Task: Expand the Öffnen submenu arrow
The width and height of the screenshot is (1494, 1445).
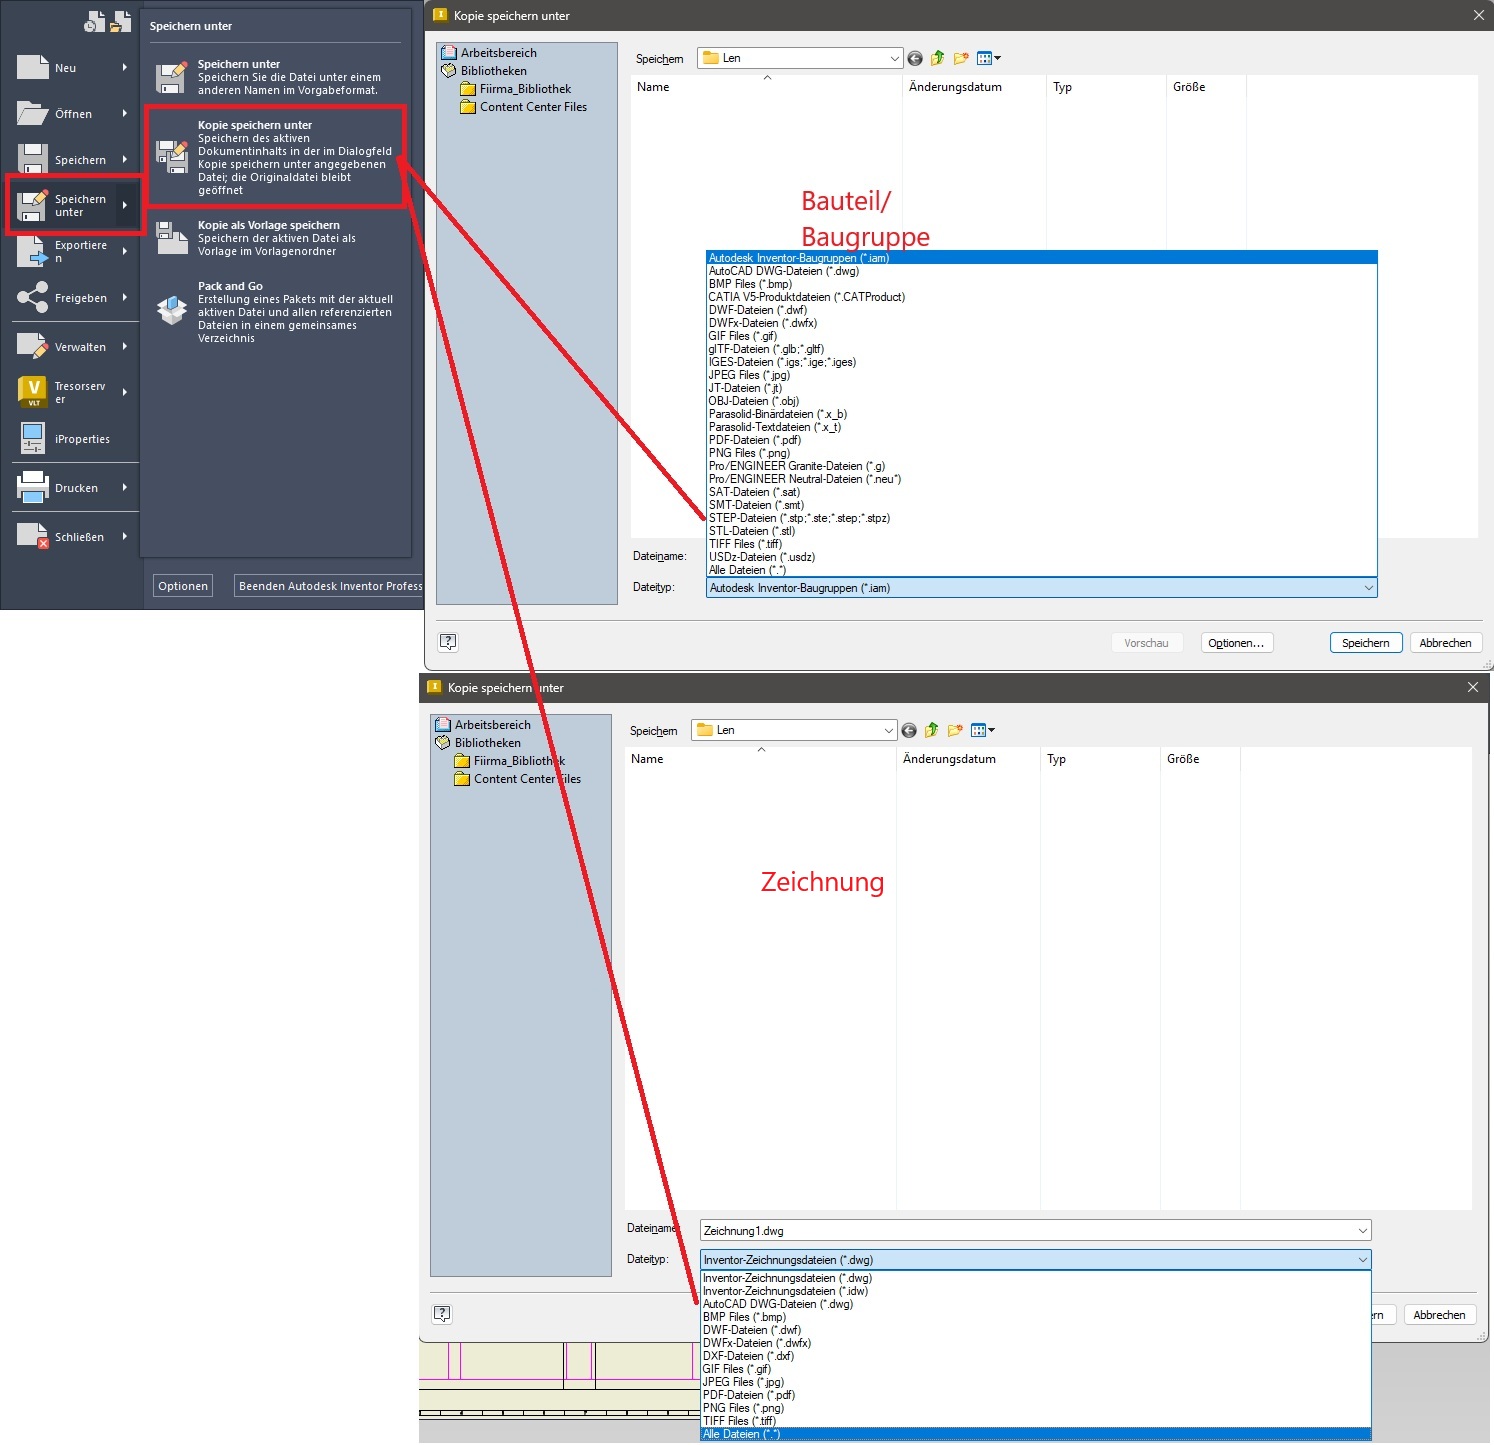Action: click(x=125, y=114)
